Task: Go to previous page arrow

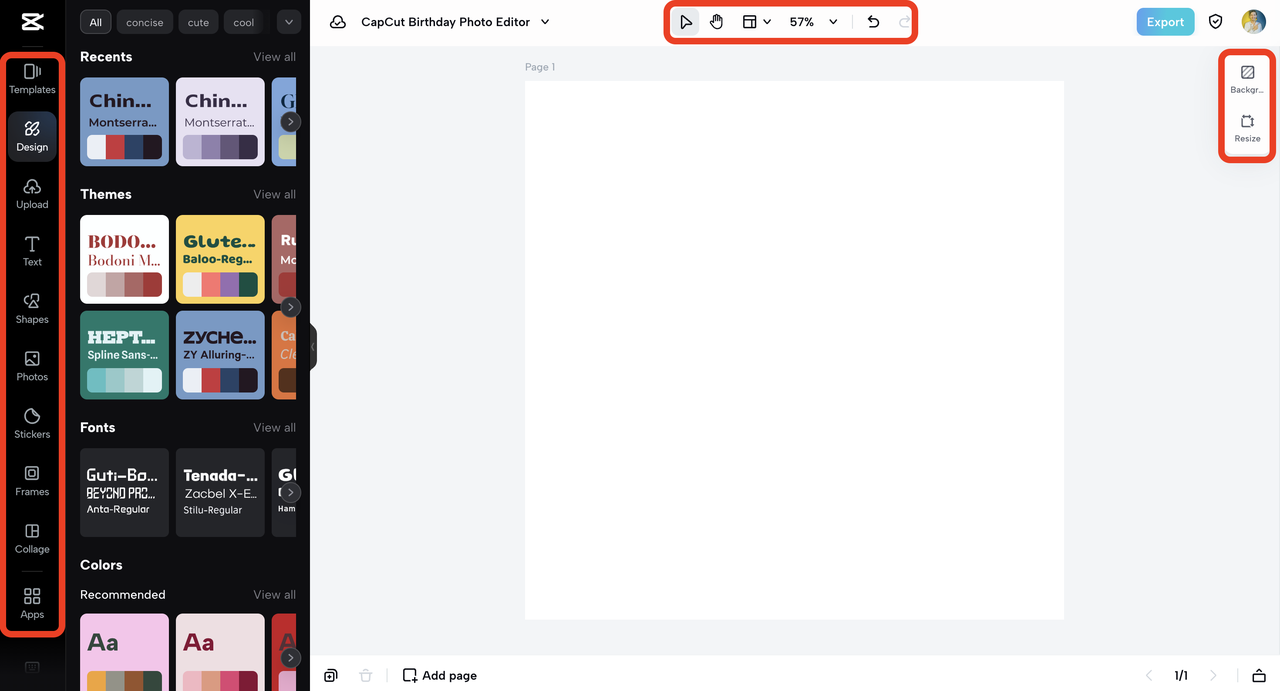Action: coord(1149,676)
